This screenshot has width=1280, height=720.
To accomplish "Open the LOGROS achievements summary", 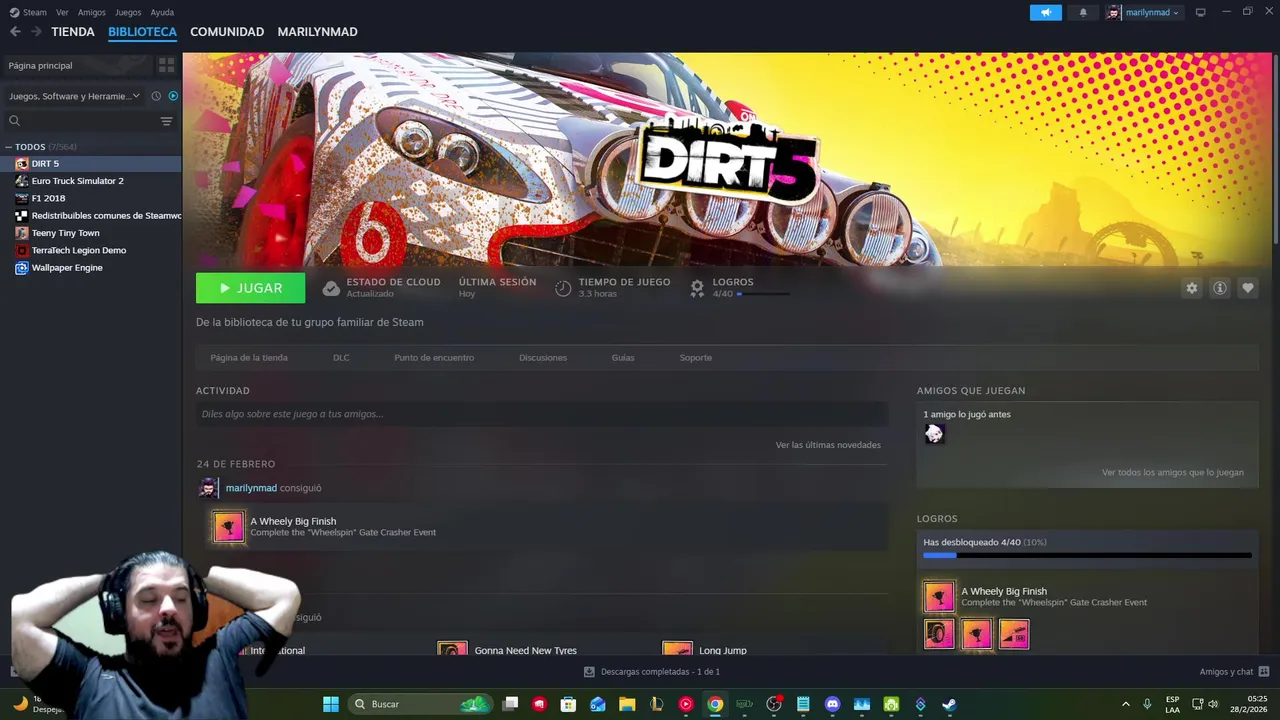I will 739,287.
